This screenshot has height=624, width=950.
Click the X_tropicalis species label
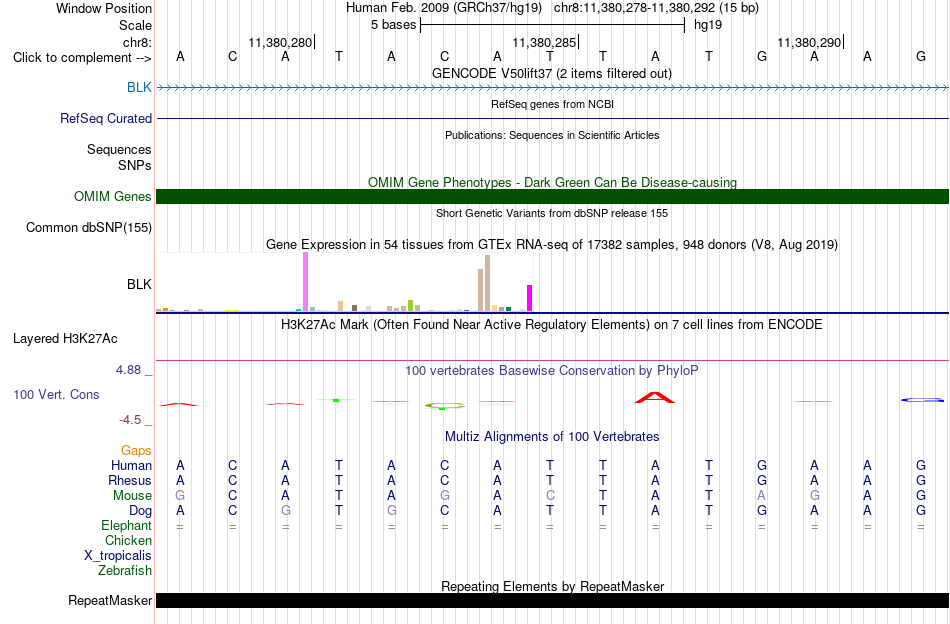[118, 556]
